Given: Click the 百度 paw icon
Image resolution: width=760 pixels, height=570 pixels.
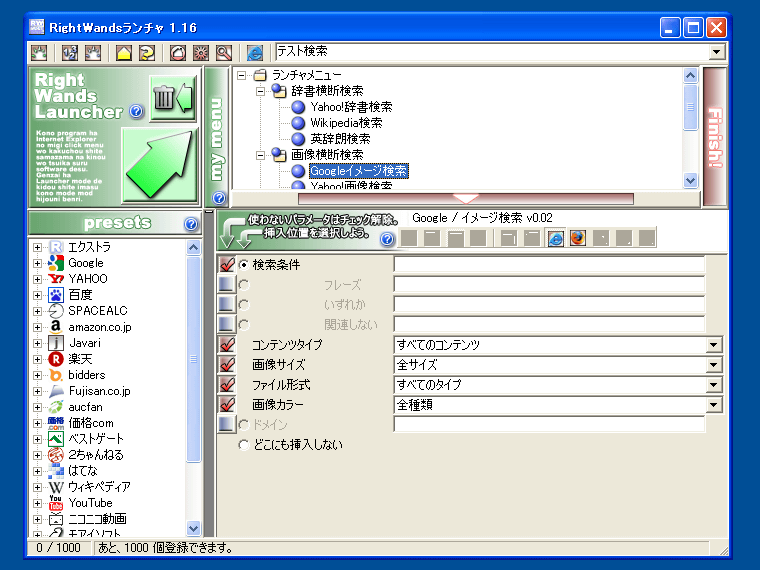Looking at the screenshot, I should 56,295.
